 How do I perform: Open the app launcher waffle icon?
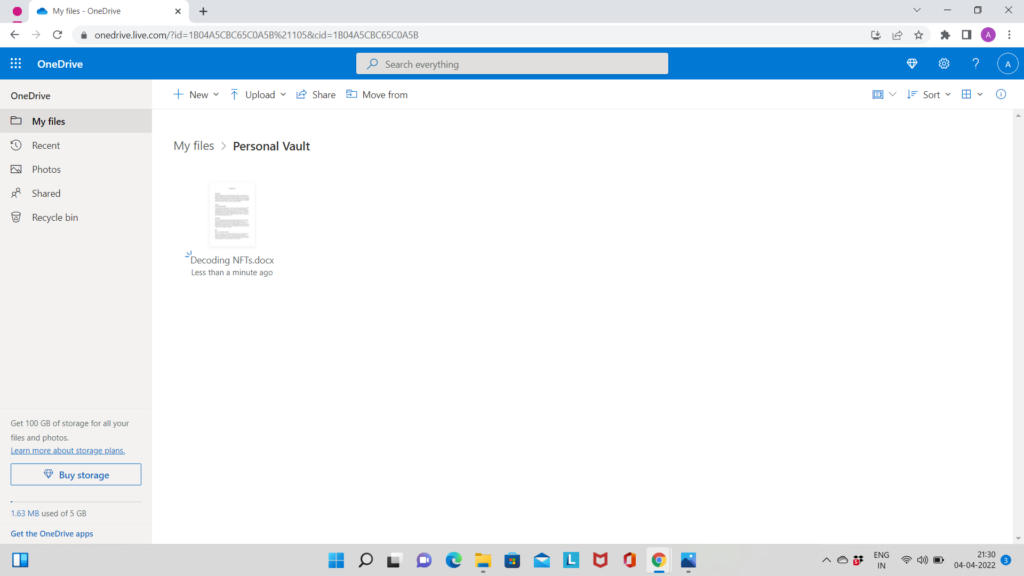(x=15, y=63)
